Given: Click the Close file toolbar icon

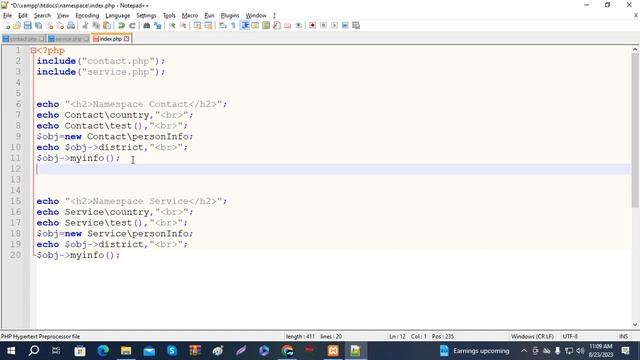Looking at the screenshot, I should tap(50, 25).
